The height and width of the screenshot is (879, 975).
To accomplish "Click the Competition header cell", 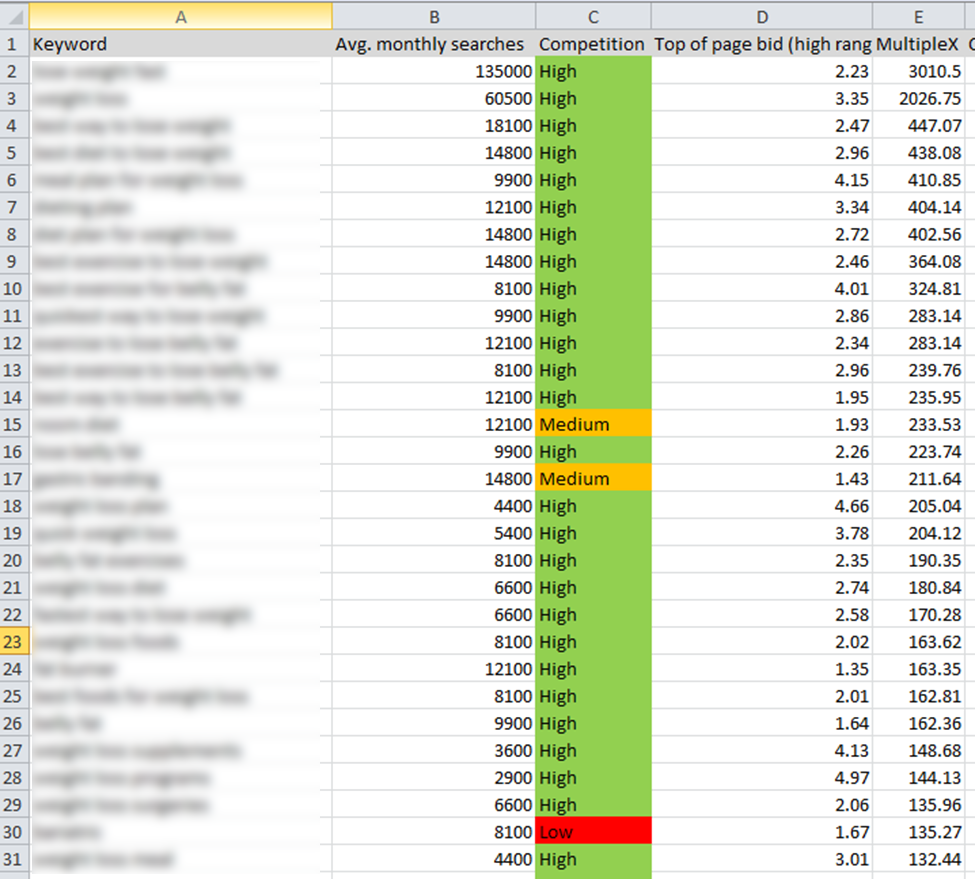I will tap(593, 44).
